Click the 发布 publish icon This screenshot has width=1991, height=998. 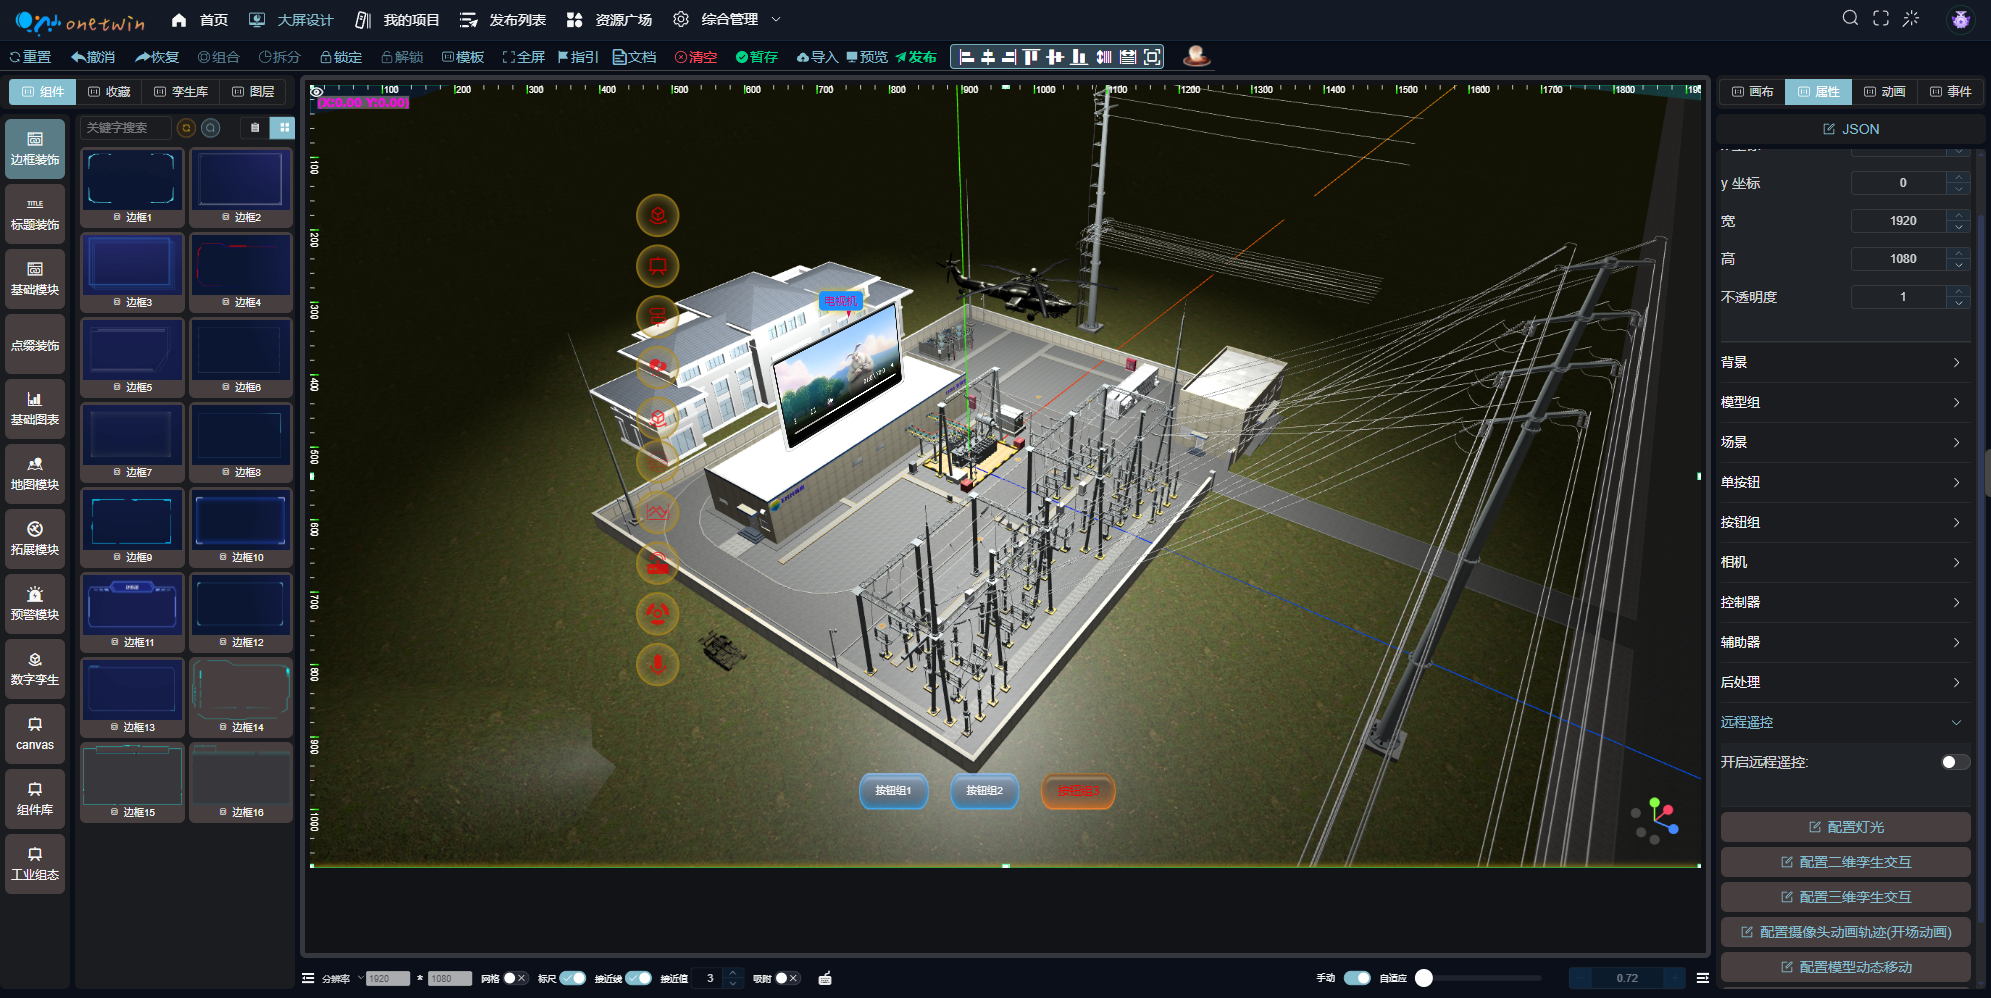[x=901, y=57]
